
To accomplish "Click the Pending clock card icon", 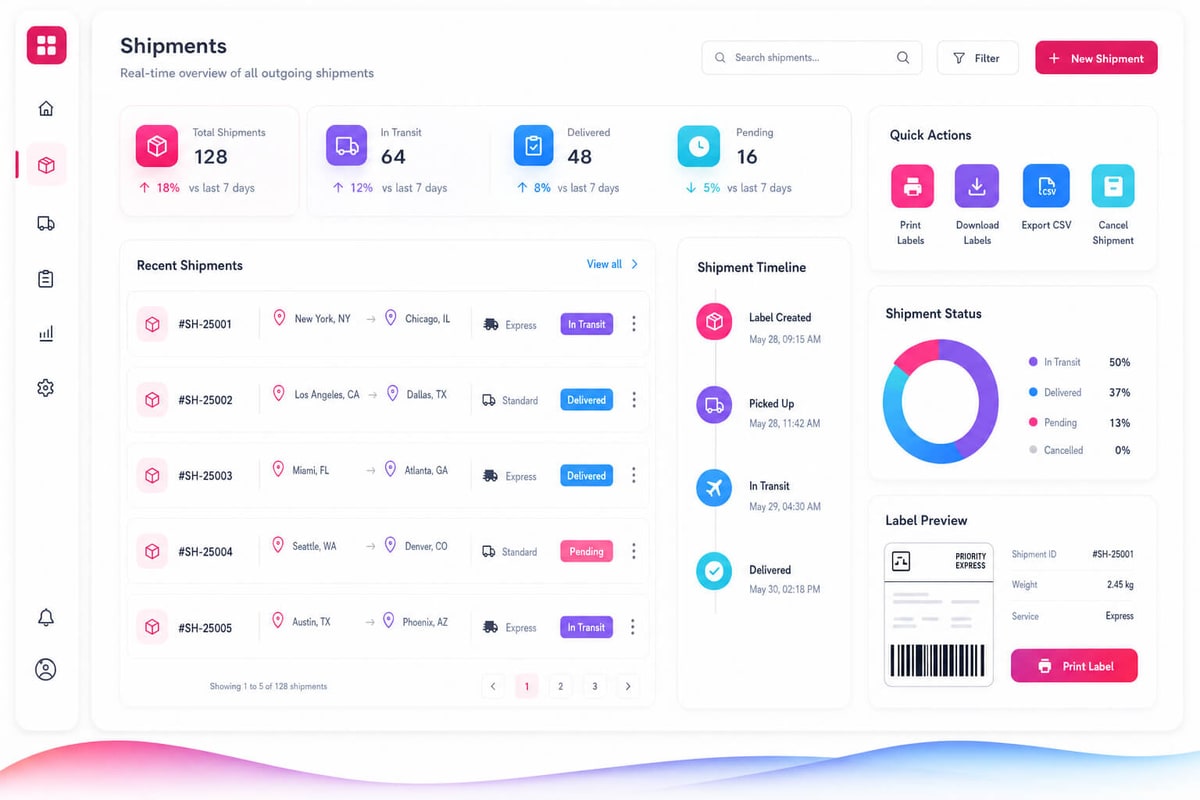I will point(698,146).
